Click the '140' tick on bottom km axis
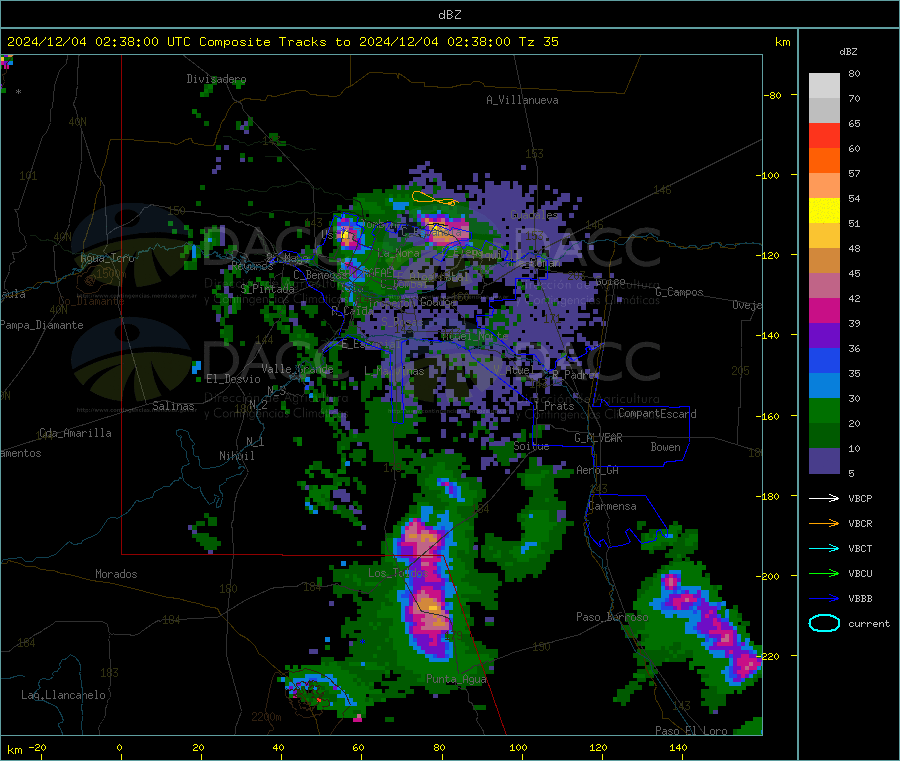Image resolution: width=900 pixels, height=761 pixels. coord(678,747)
